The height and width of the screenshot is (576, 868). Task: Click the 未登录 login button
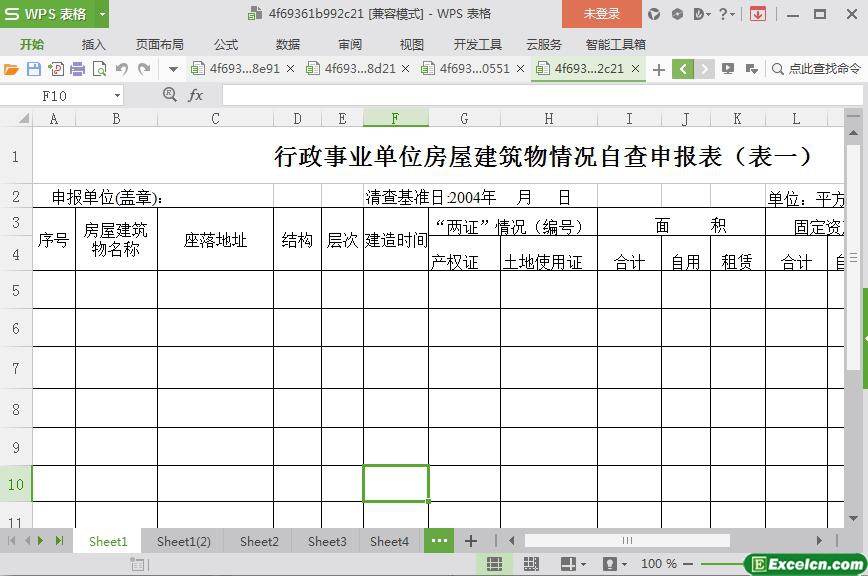coord(601,14)
